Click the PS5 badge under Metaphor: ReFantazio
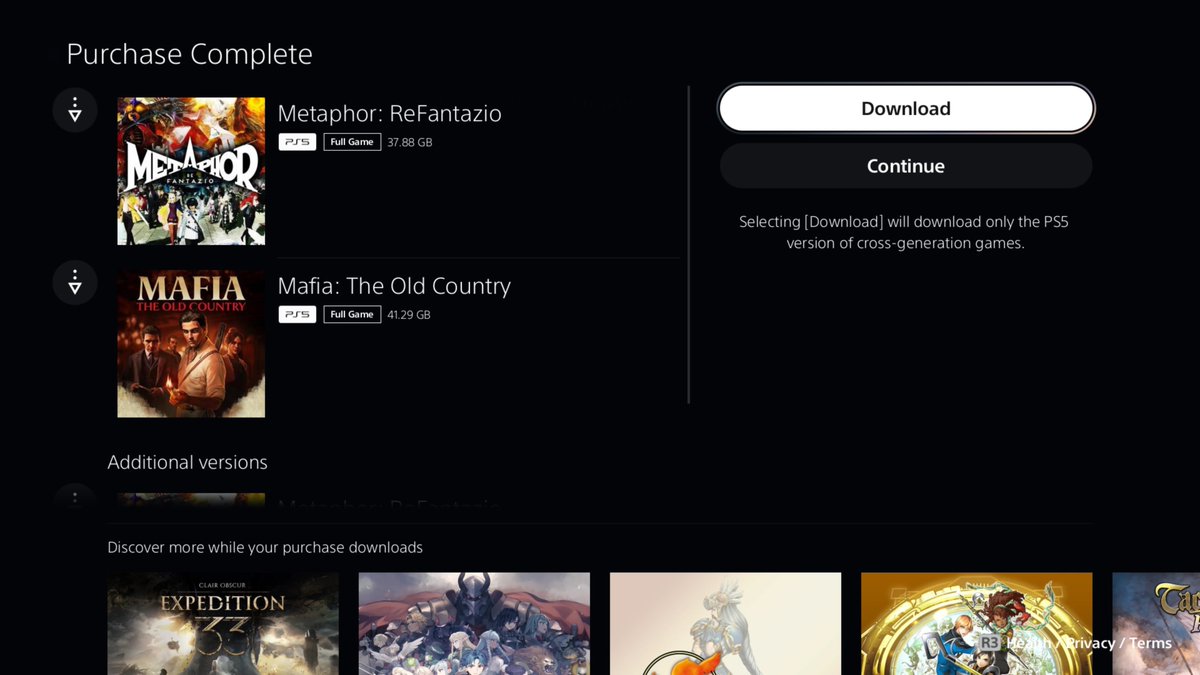The image size is (1200, 675). tap(297, 142)
